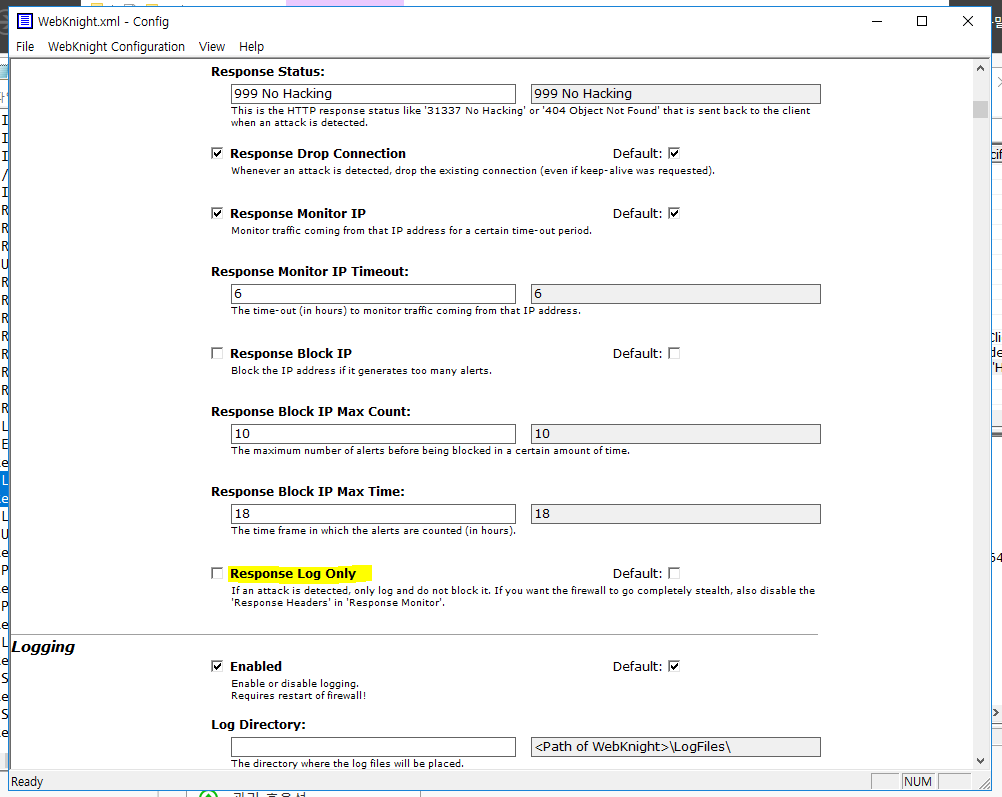Viewport: 1002px width, 797px height.
Task: Click the scroll up arrow of settings pane
Action: pos(980,68)
